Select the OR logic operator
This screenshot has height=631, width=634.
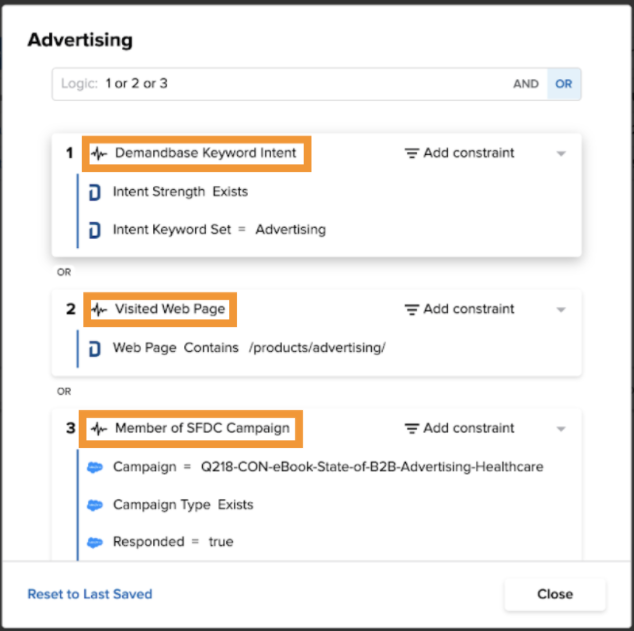click(564, 84)
